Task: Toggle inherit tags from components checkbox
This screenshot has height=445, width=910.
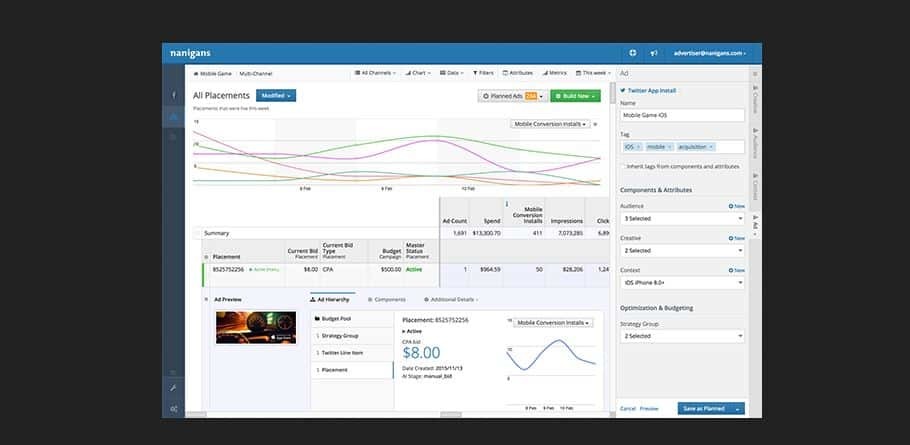Action: [x=624, y=166]
